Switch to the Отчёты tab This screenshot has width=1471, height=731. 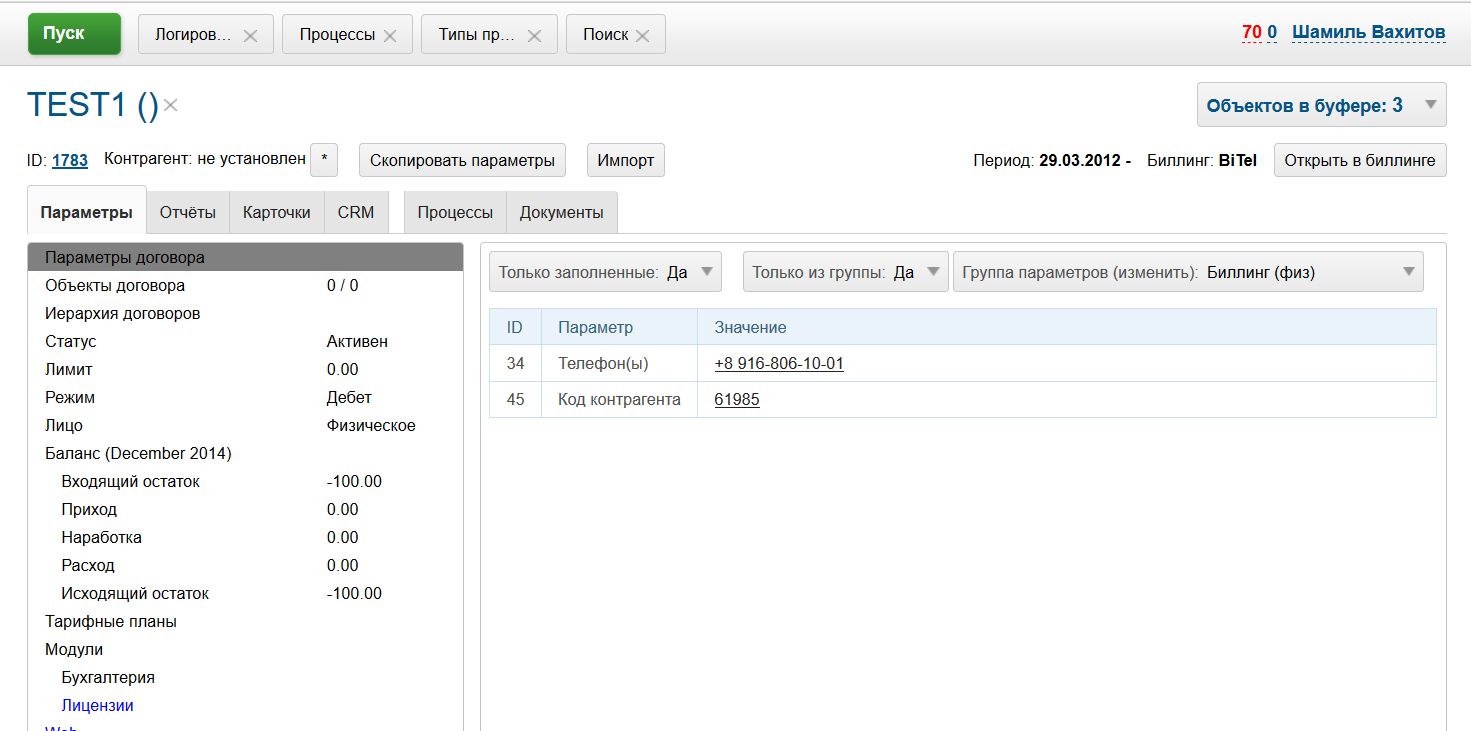(188, 212)
